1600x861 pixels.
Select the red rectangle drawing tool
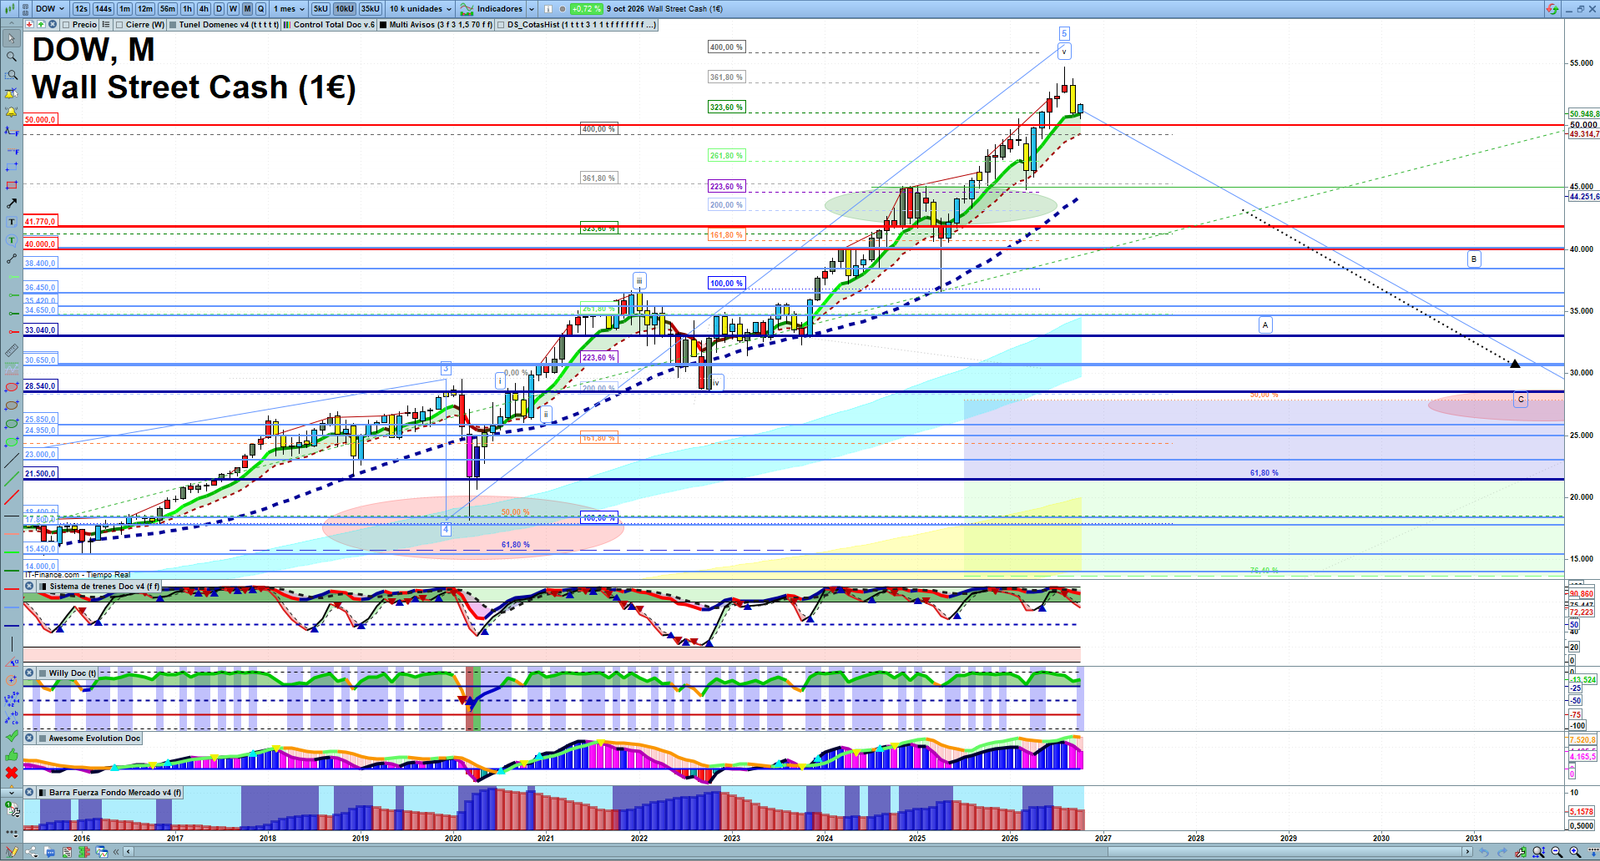pos(11,185)
